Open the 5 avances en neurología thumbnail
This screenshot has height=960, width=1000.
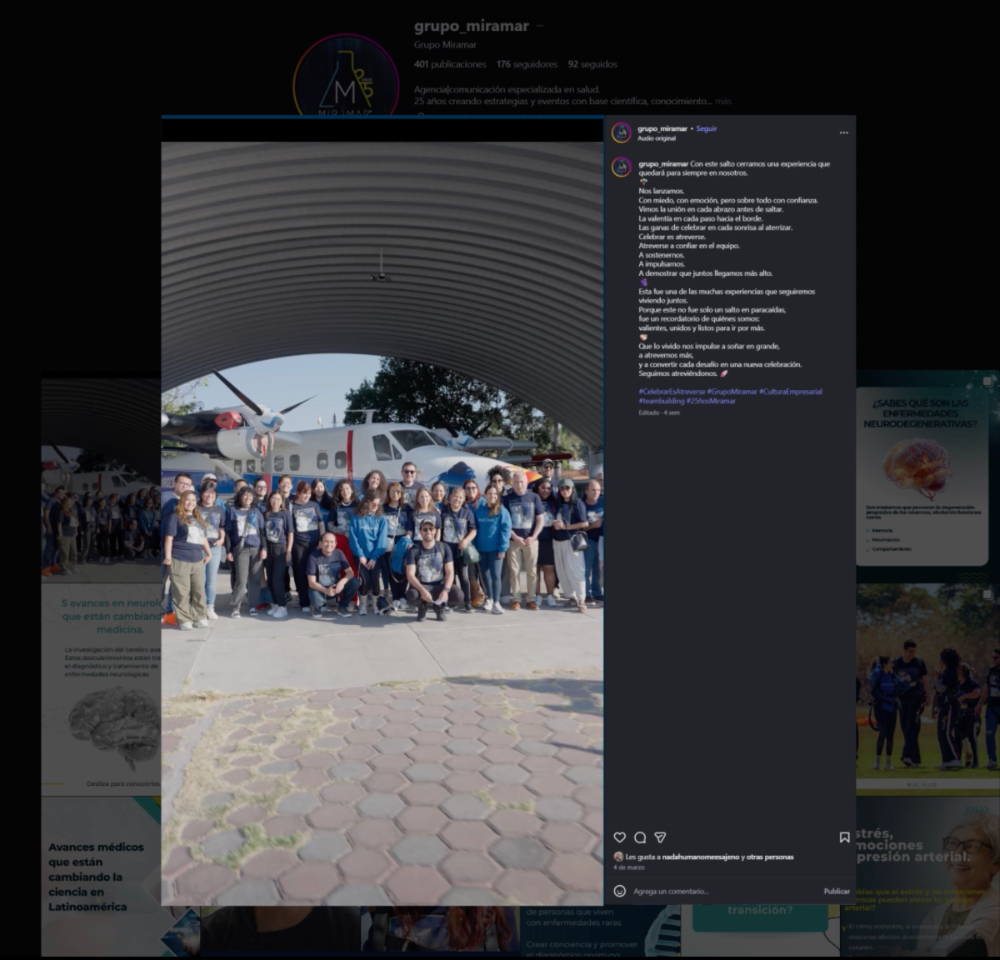coord(101,689)
